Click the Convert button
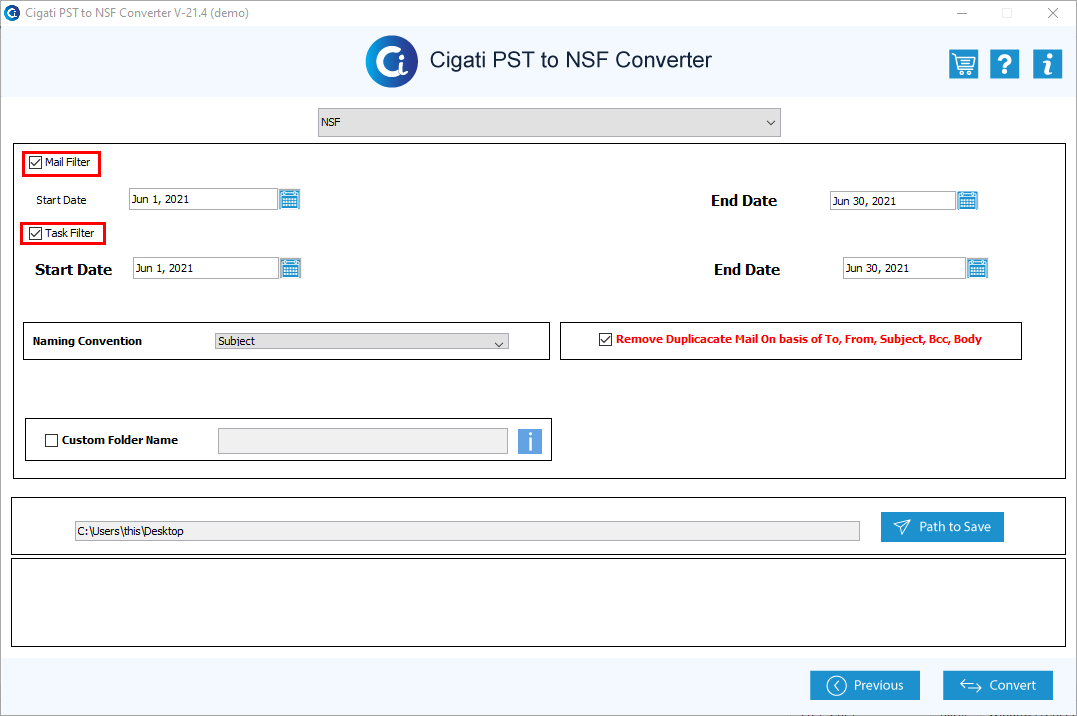 coord(997,685)
